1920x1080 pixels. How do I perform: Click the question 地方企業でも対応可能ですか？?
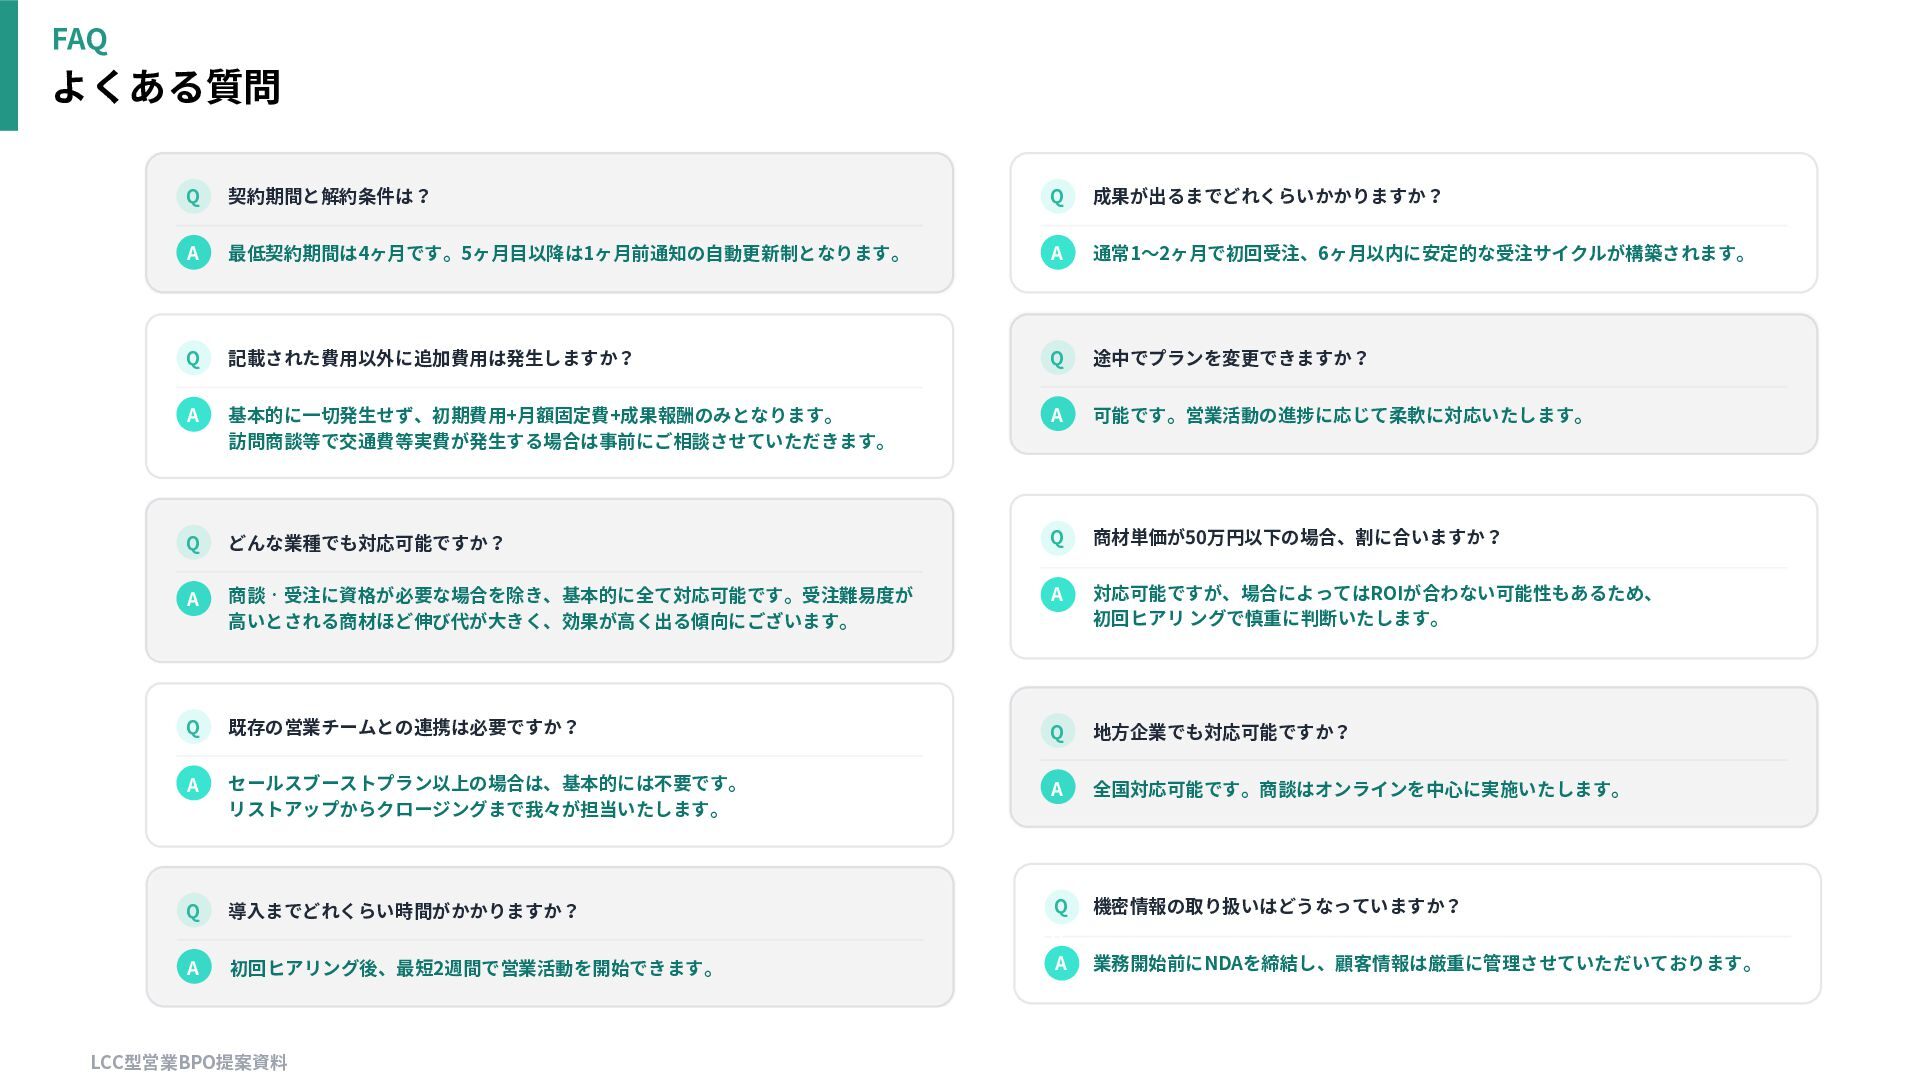click(x=1220, y=732)
